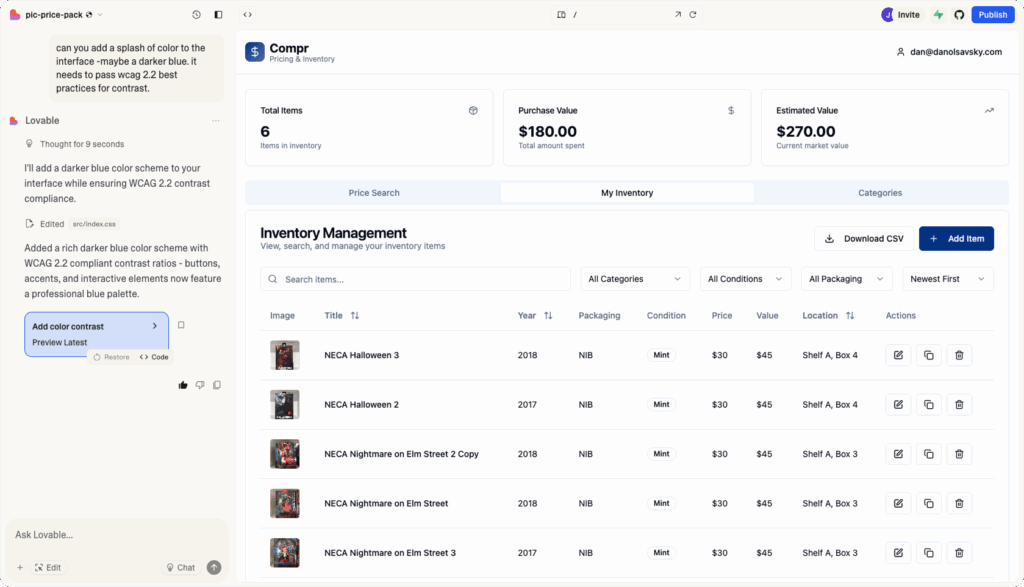Viewport: 1024px width, 587px height.
Task: Toggle the thumbs up on Lovable's response
Action: (183, 385)
